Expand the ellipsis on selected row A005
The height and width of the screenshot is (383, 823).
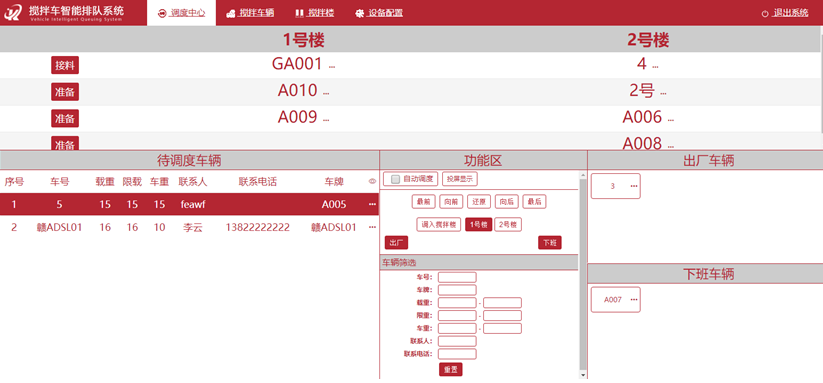point(373,205)
